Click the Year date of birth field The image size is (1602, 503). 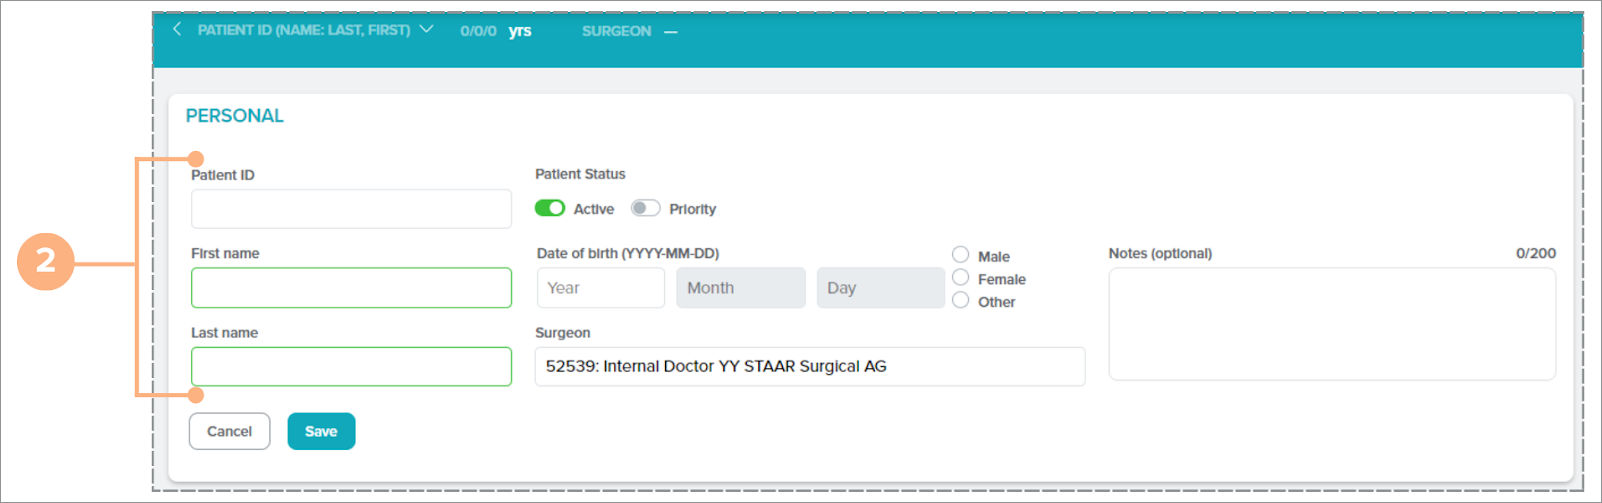(x=600, y=288)
